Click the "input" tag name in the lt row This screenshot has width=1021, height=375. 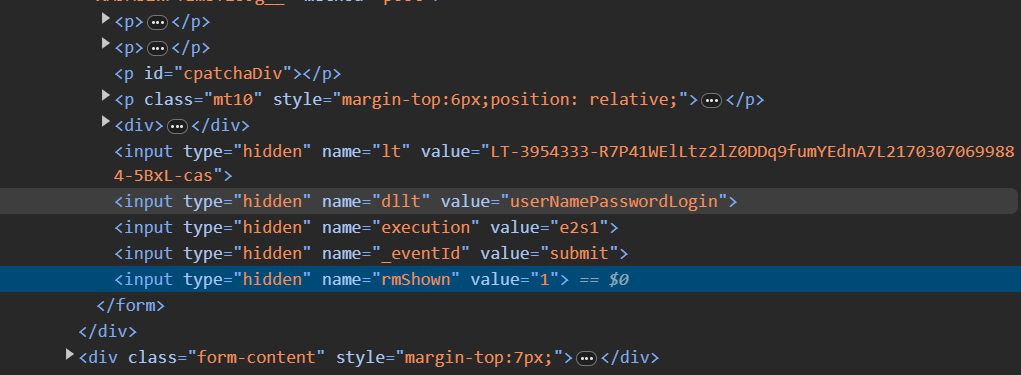click(148, 152)
